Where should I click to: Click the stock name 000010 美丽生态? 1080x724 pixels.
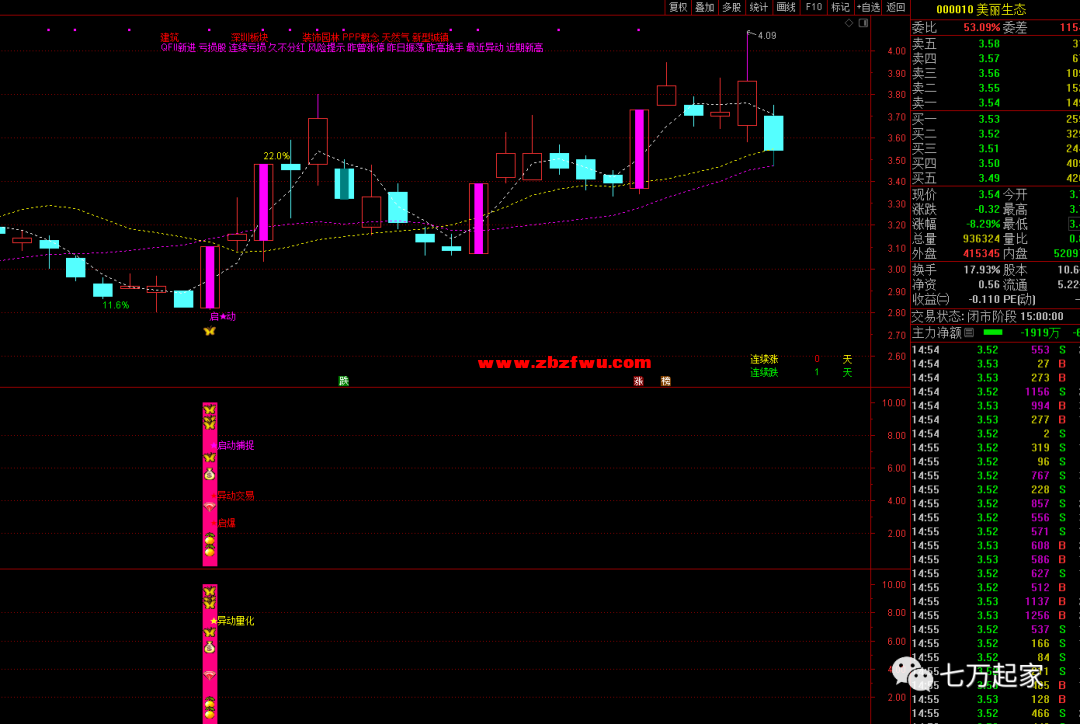(995, 9)
